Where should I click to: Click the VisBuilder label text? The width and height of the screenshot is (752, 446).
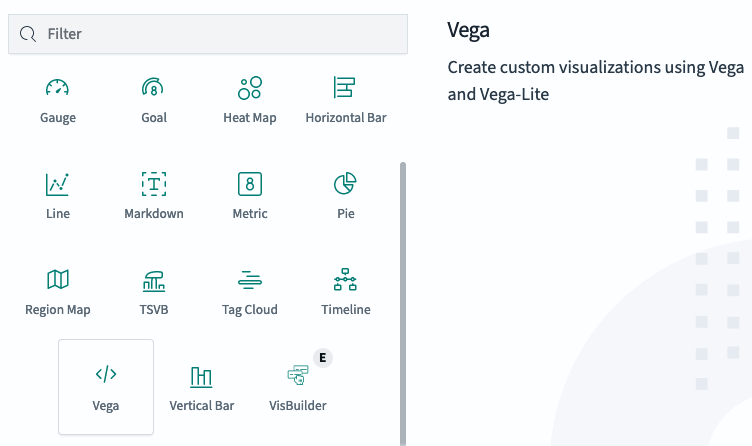pyautogui.click(x=298, y=406)
